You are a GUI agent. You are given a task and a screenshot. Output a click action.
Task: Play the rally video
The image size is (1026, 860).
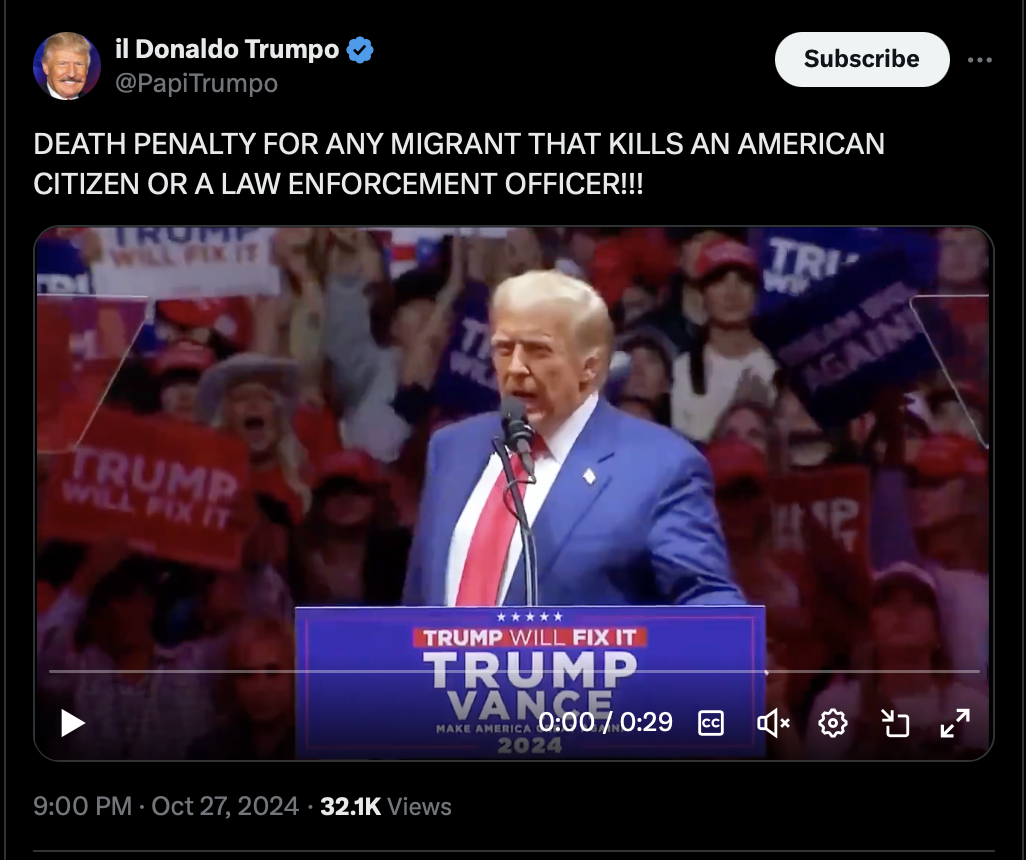pos(73,723)
